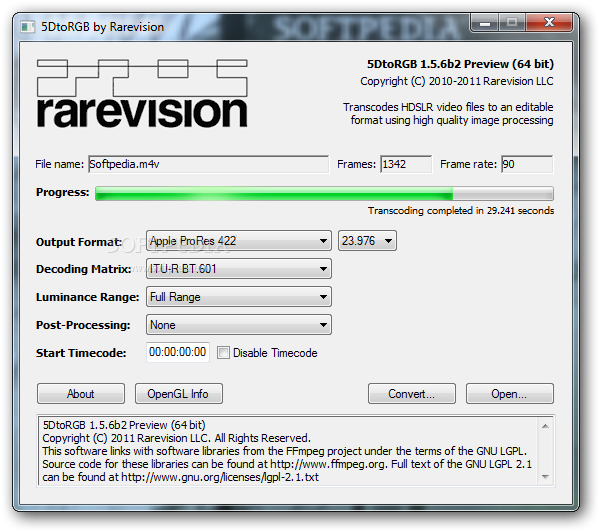Open the Luminance Range dropdown
Screen dimensions: 600x532
238,297
